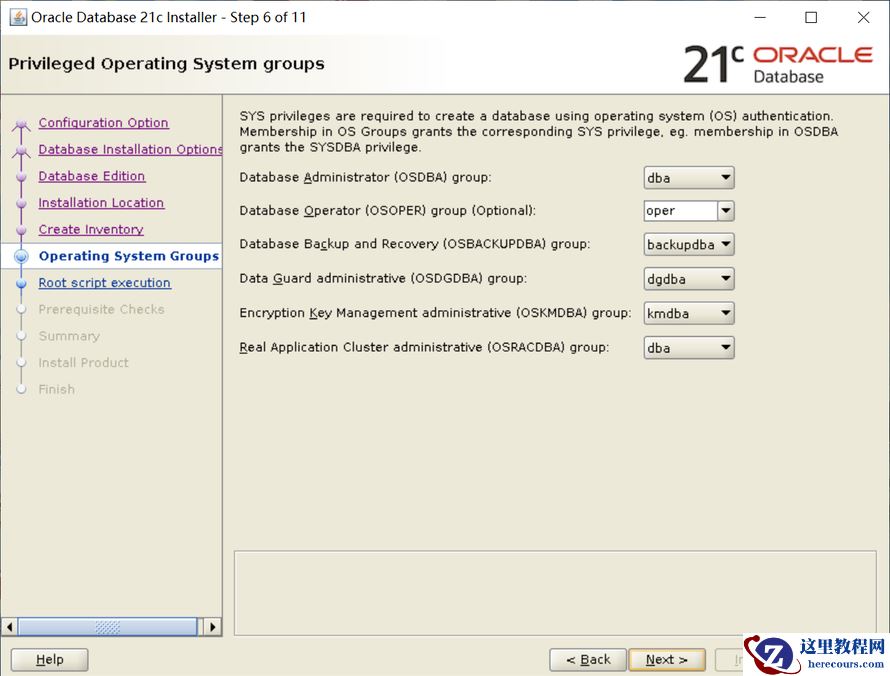Go to the Installation Location step
Image resolution: width=890 pixels, height=676 pixels.
pyautogui.click(x=101, y=203)
